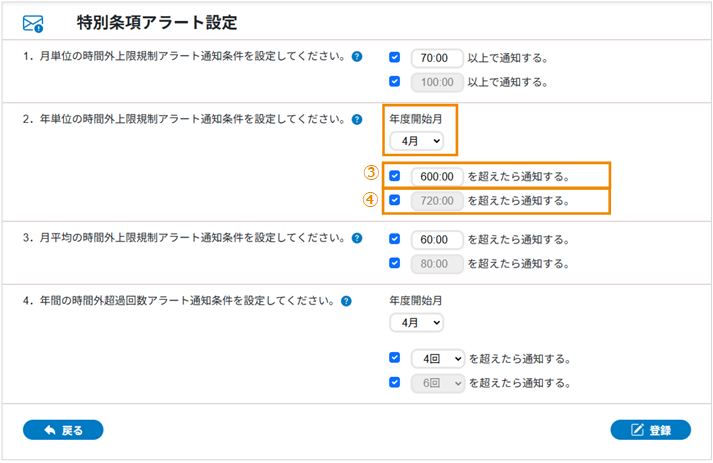This screenshot has height=463, width=713.
Task: Toggle the 100:00 monthly alert checkbox
Action: pyautogui.click(x=395, y=81)
